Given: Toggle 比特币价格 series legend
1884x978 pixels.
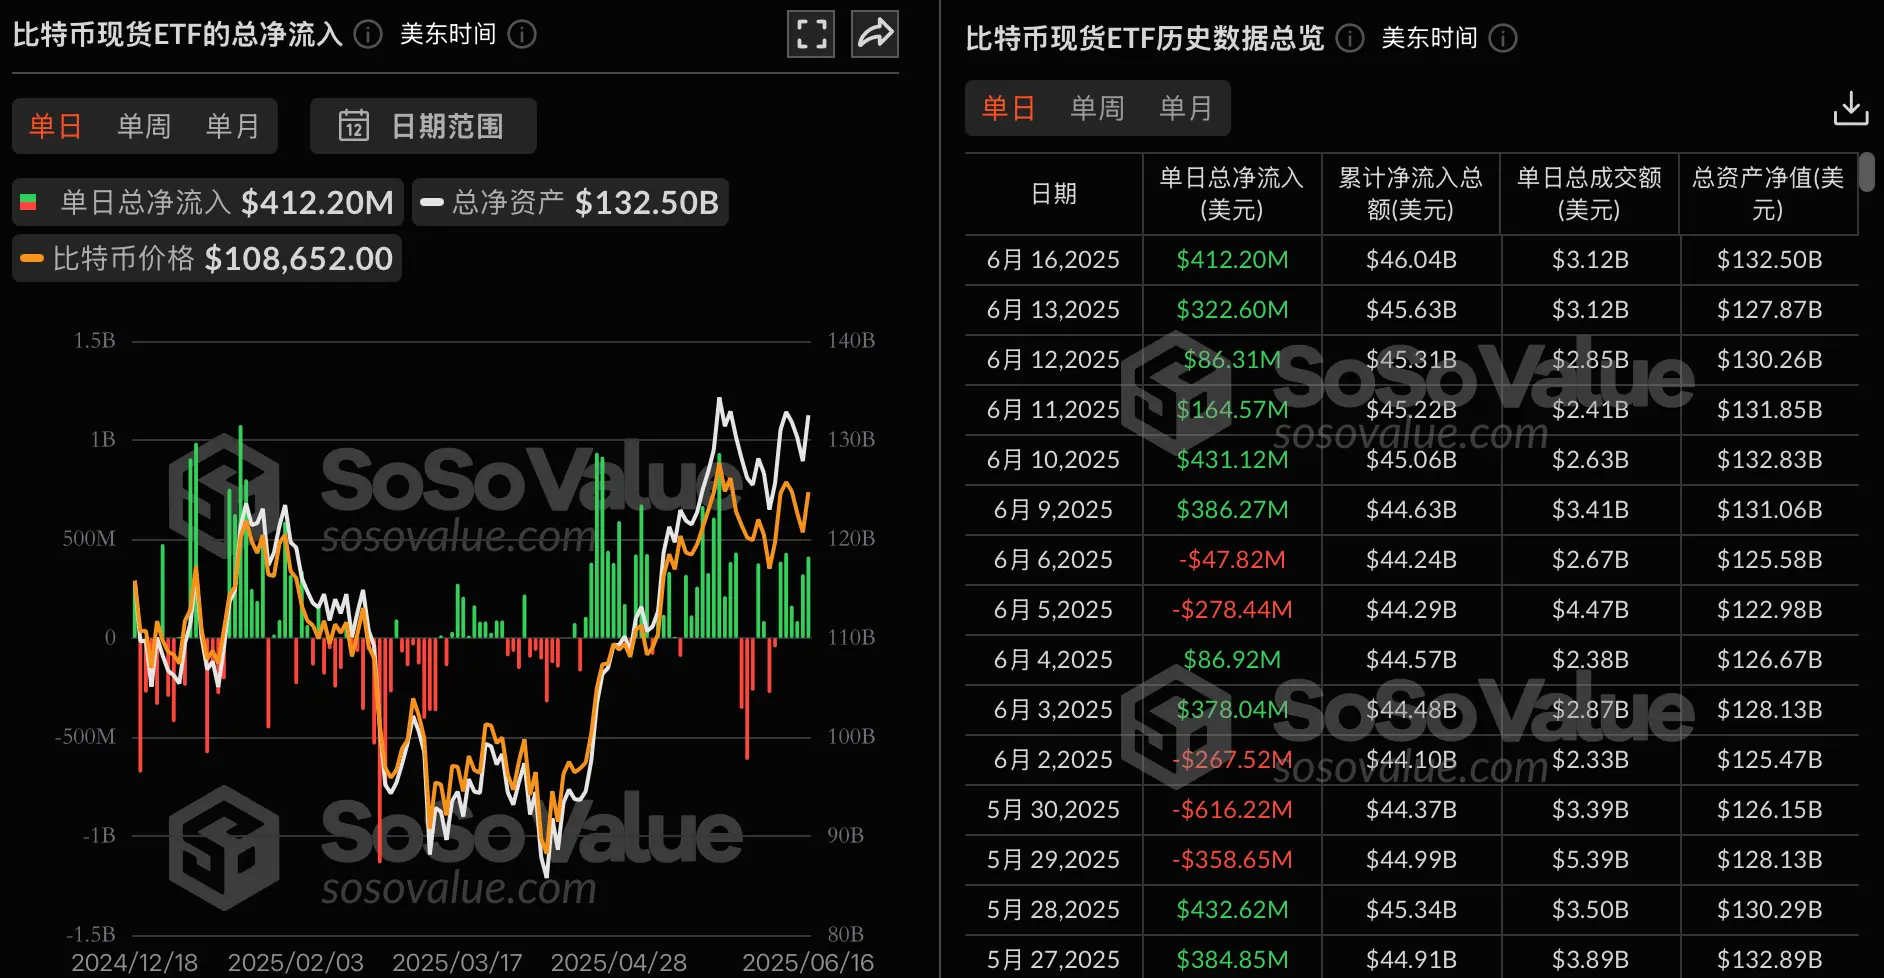Looking at the screenshot, I should 207,258.
